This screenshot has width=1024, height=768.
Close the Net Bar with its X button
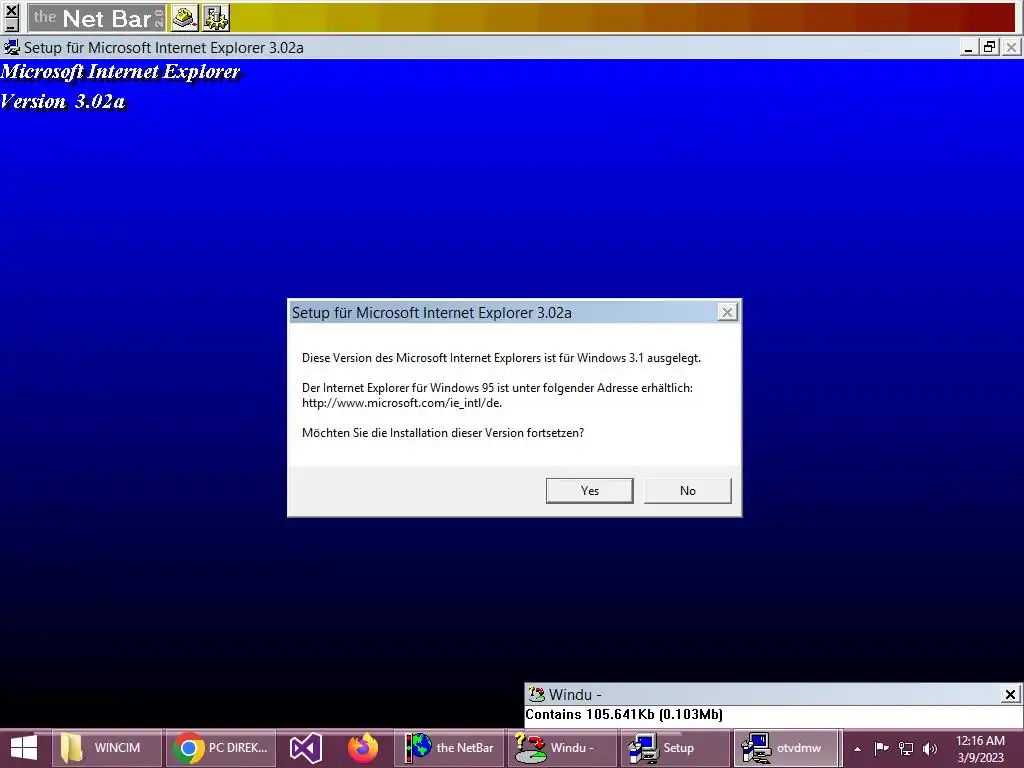coord(11,10)
